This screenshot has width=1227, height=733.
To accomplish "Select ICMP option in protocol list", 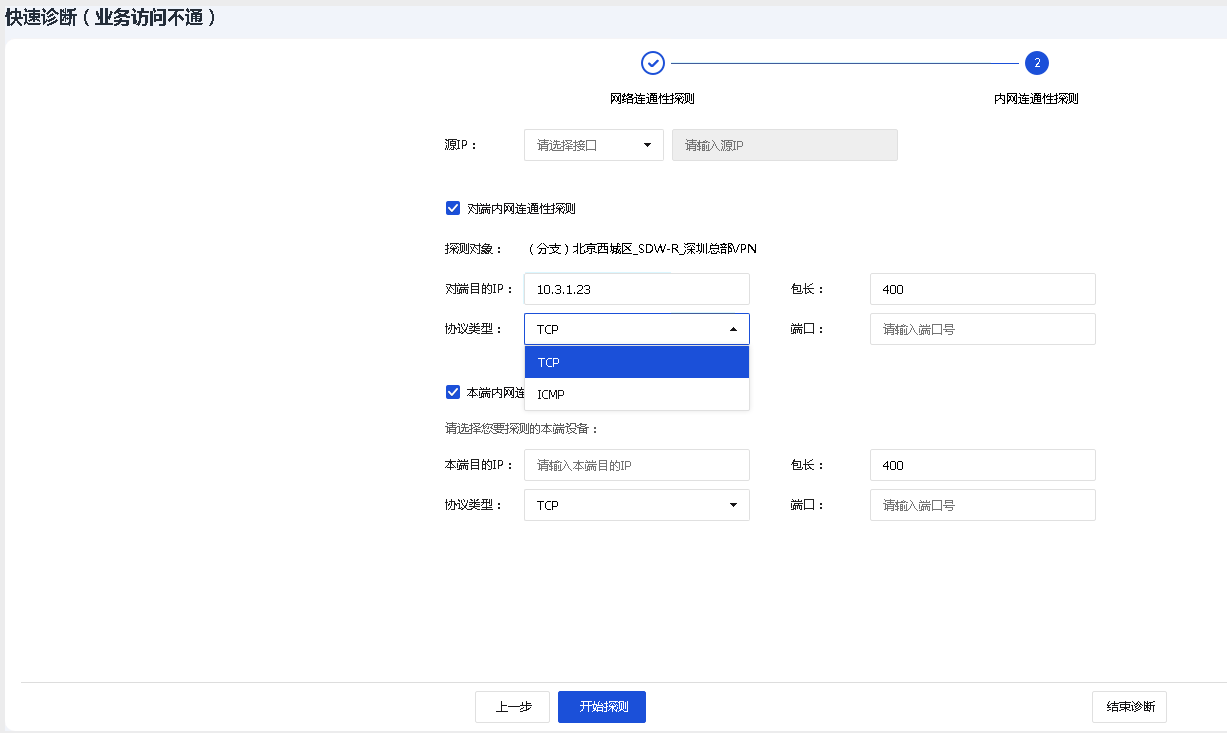I will tap(636, 394).
